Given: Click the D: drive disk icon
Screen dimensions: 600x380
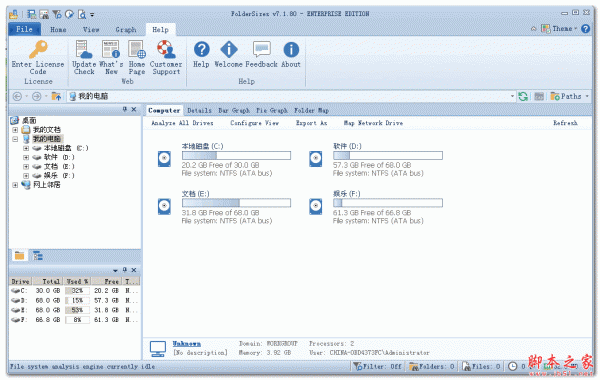Looking at the screenshot, I should pos(316,158).
